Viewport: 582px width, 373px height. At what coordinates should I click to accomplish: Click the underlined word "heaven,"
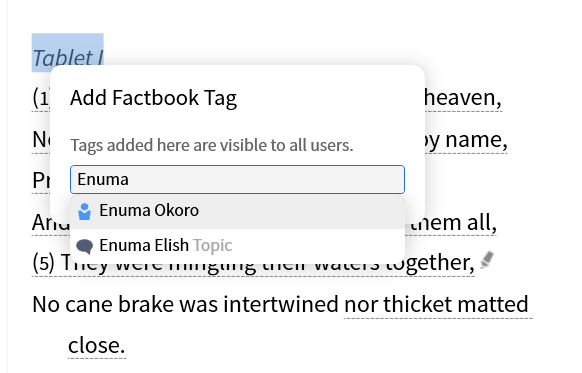463,98
